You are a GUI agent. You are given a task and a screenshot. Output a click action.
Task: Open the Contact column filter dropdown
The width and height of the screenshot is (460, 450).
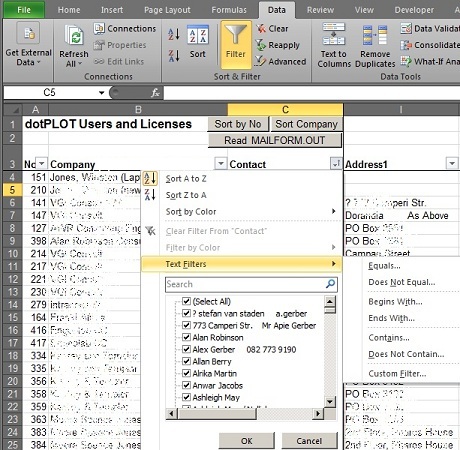pyautogui.click(x=336, y=163)
